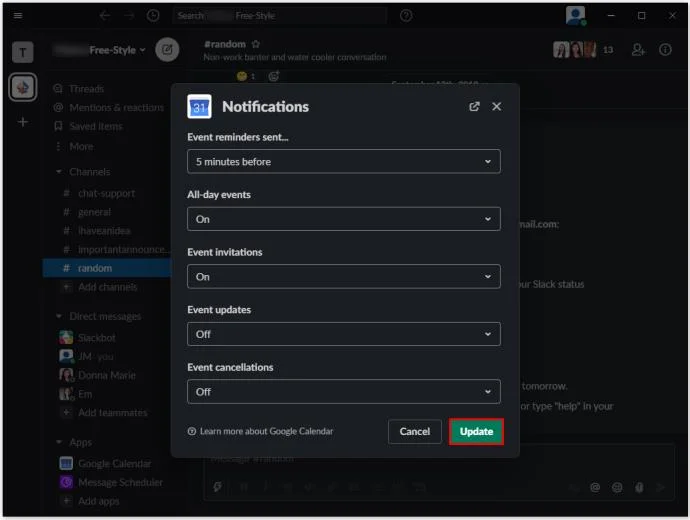This screenshot has width=690, height=520.
Task: Open More in sidebar
Action: point(81,146)
